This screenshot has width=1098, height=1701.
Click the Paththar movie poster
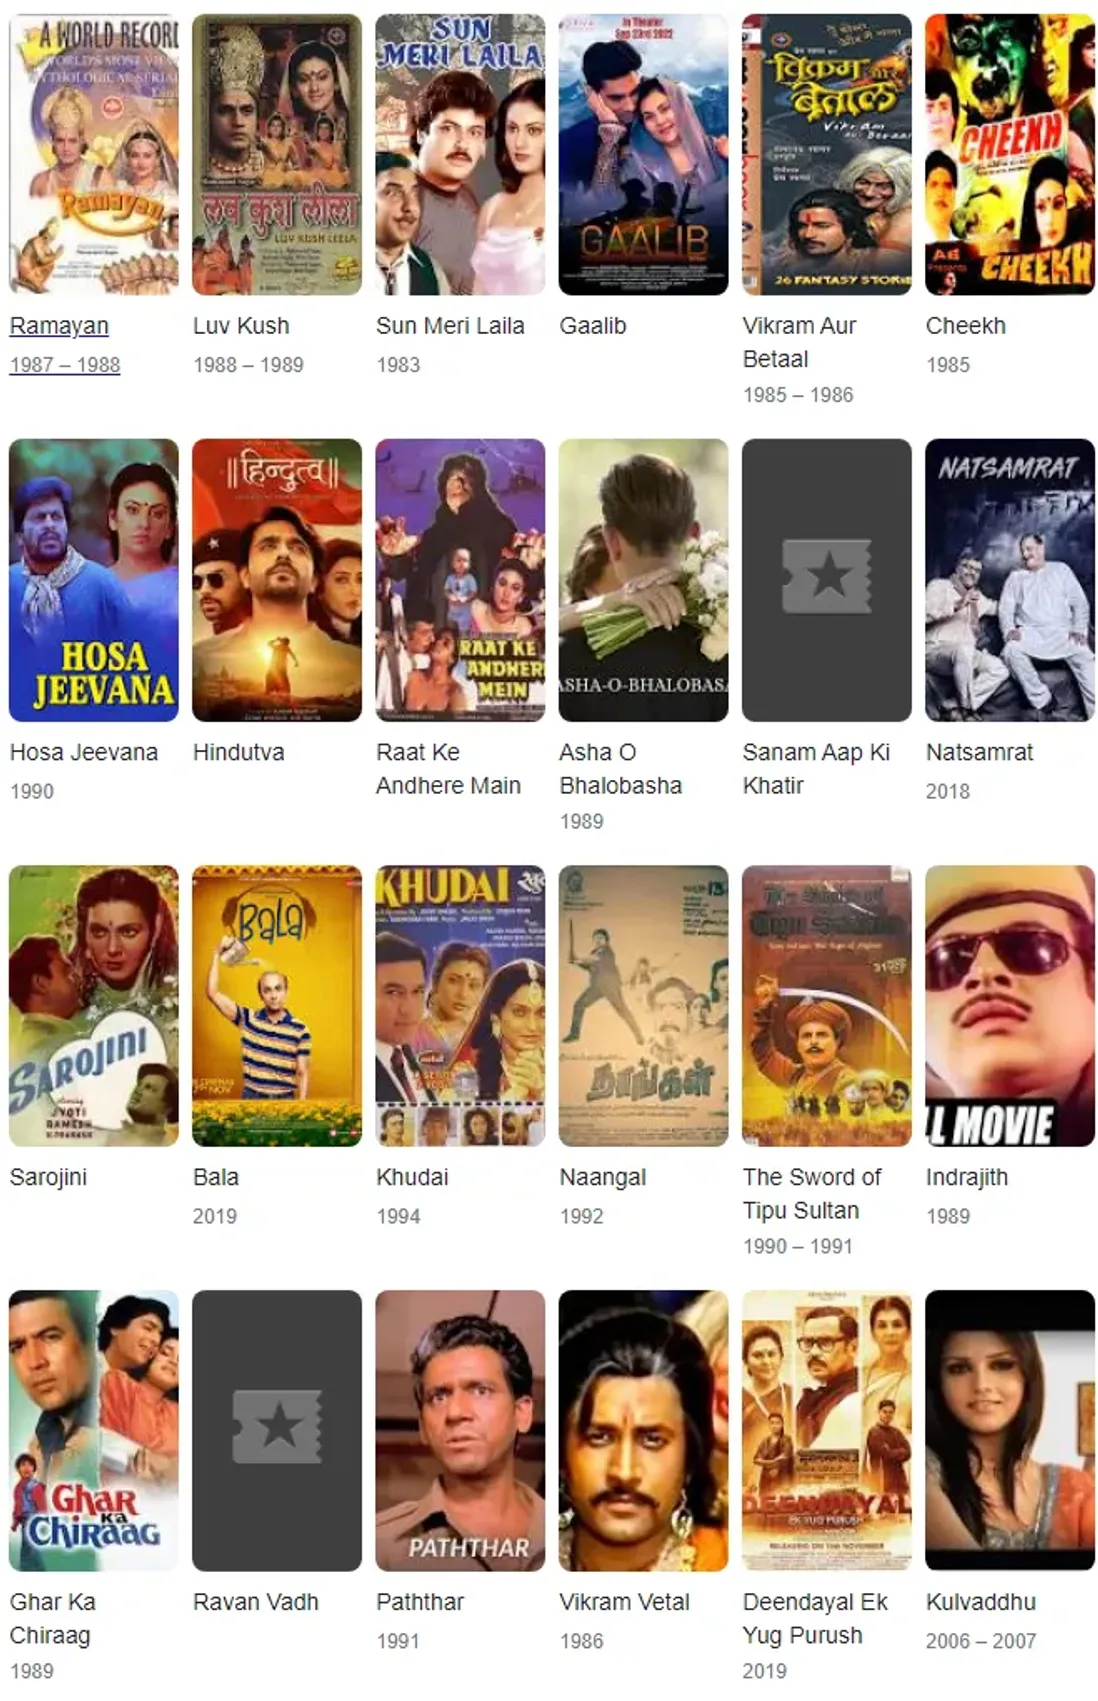[460, 1431]
